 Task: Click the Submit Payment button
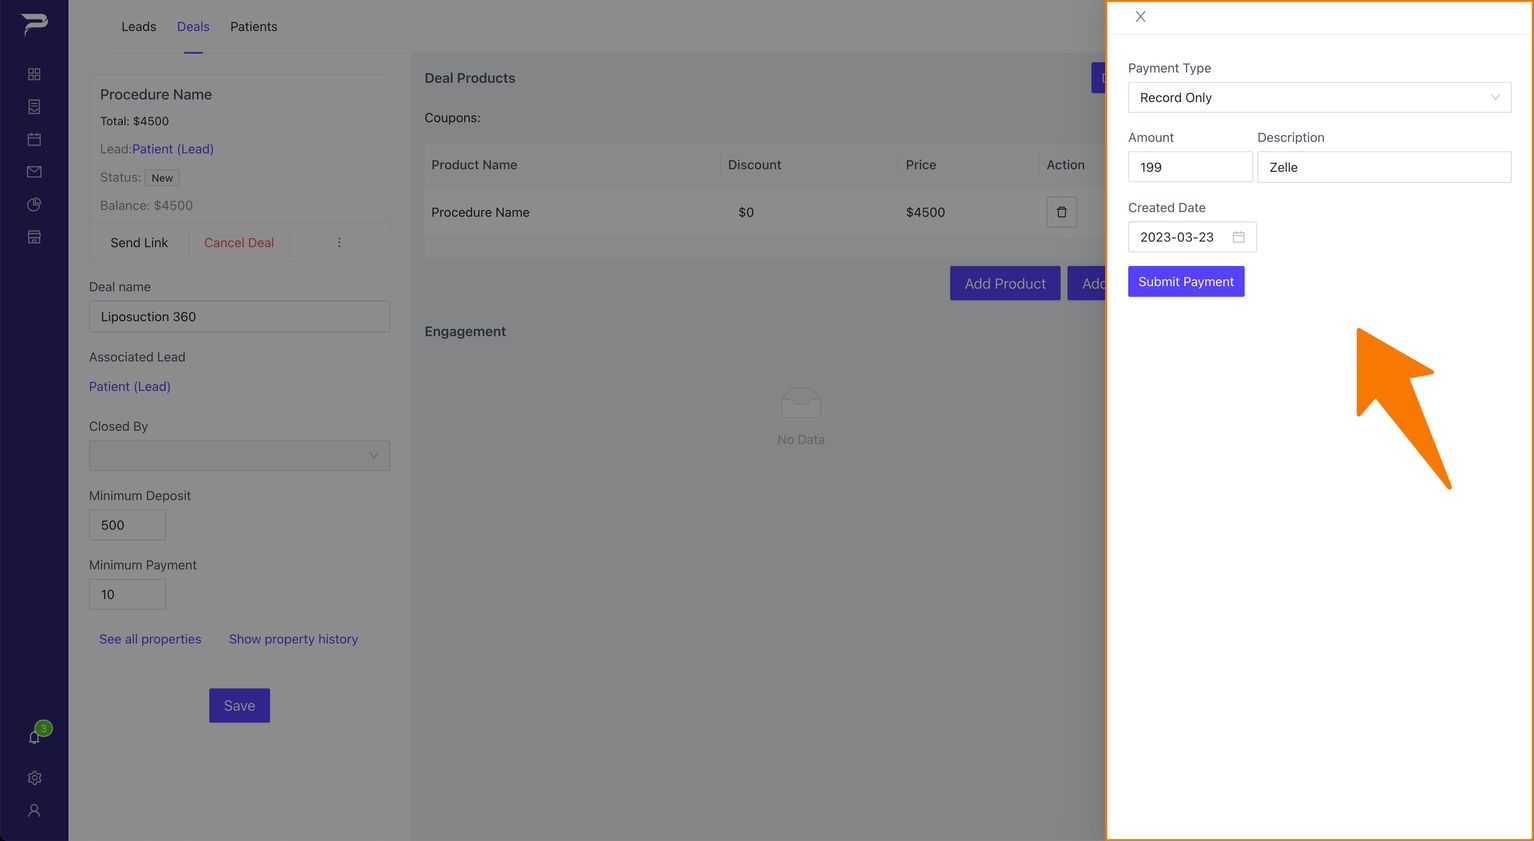pos(1186,282)
